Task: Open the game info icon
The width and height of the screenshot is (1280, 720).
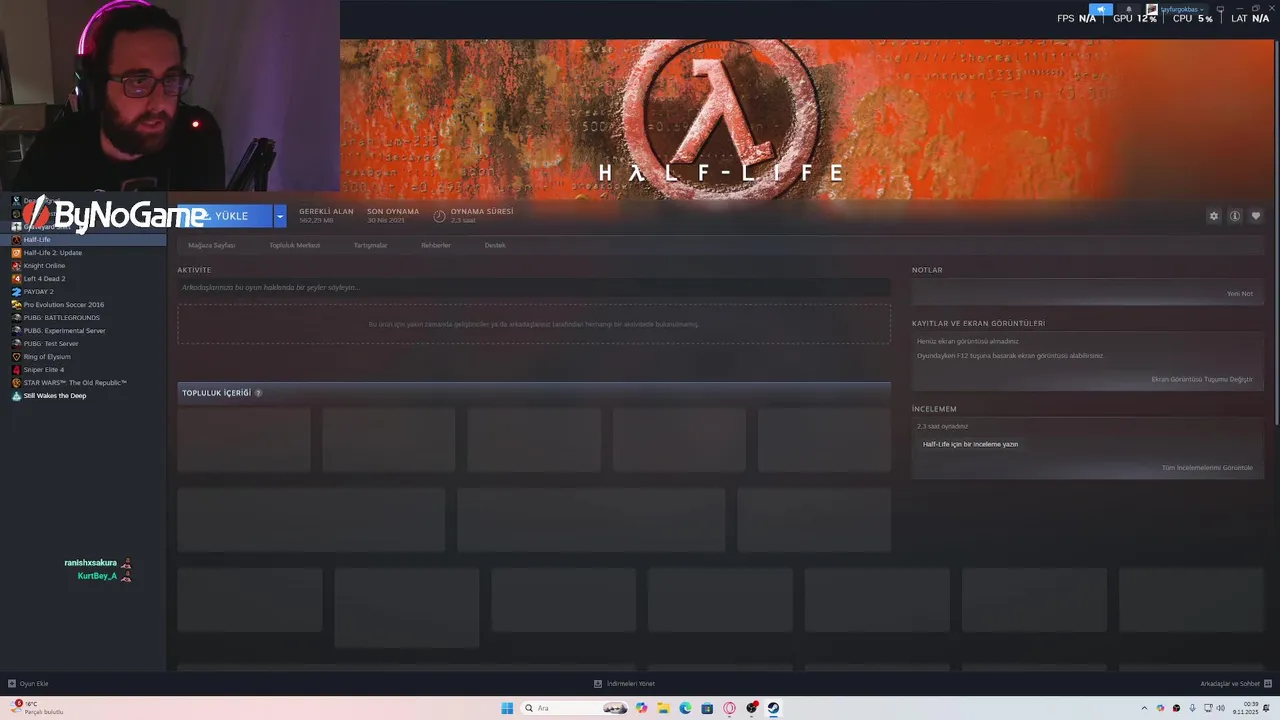Action: coord(1235,216)
